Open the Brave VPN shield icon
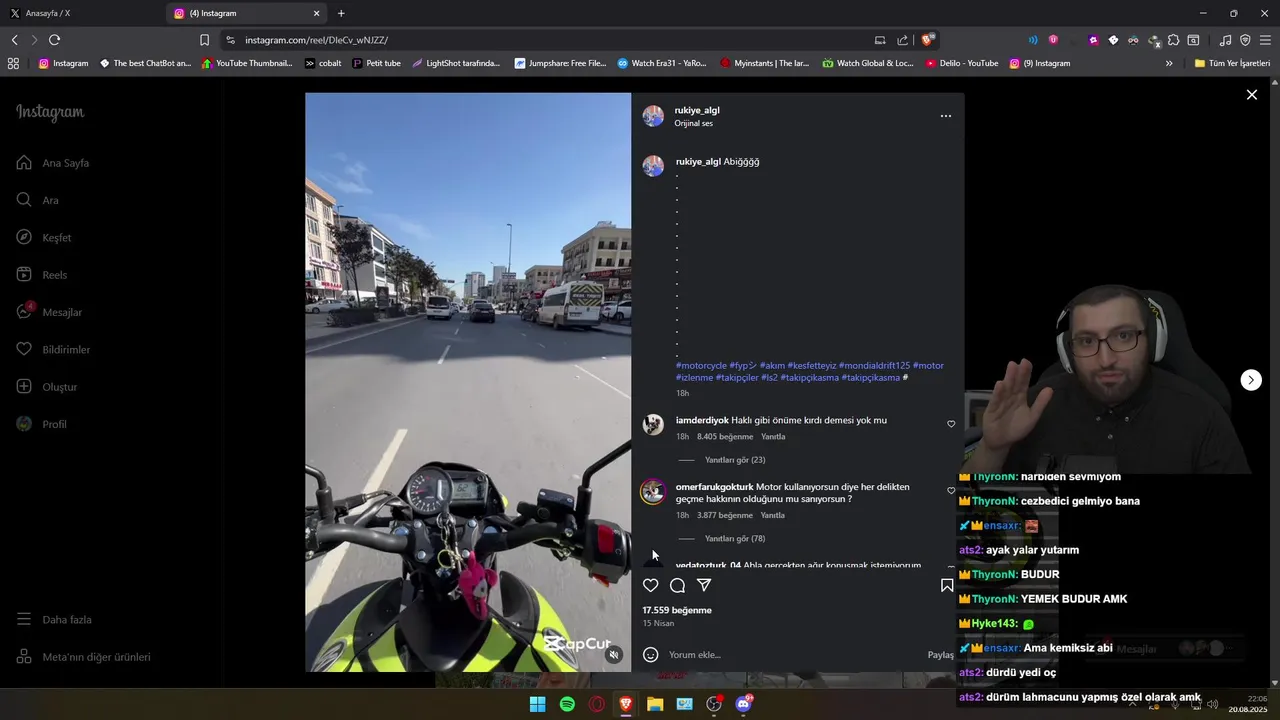This screenshot has width=1280, height=720. [x=1245, y=40]
